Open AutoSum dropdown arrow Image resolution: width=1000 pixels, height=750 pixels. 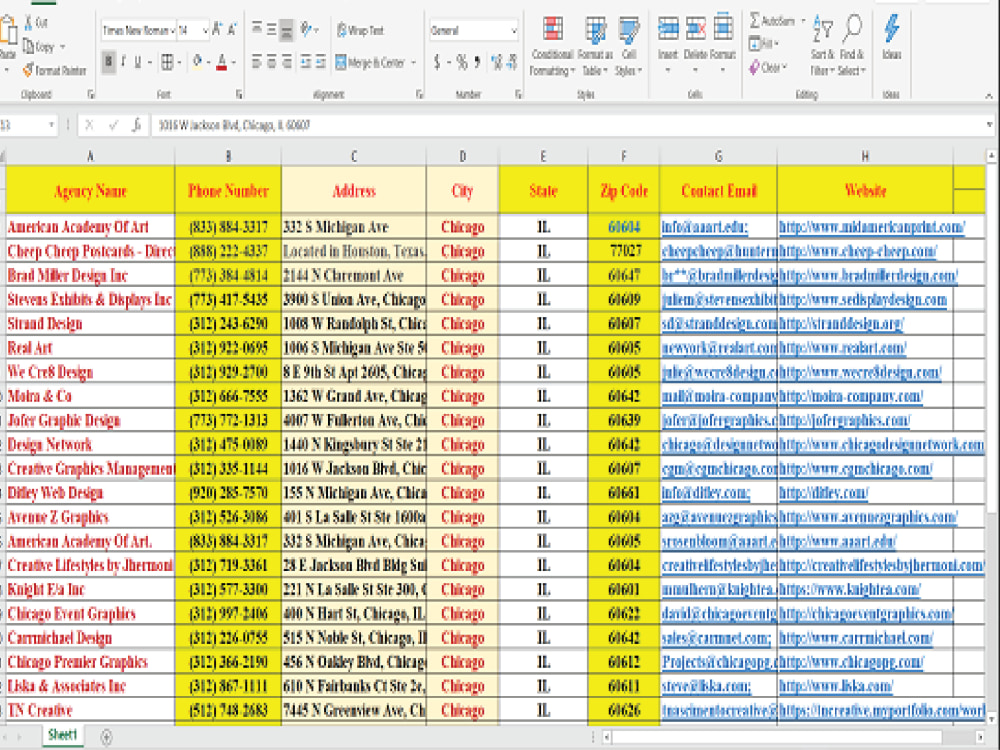click(803, 21)
